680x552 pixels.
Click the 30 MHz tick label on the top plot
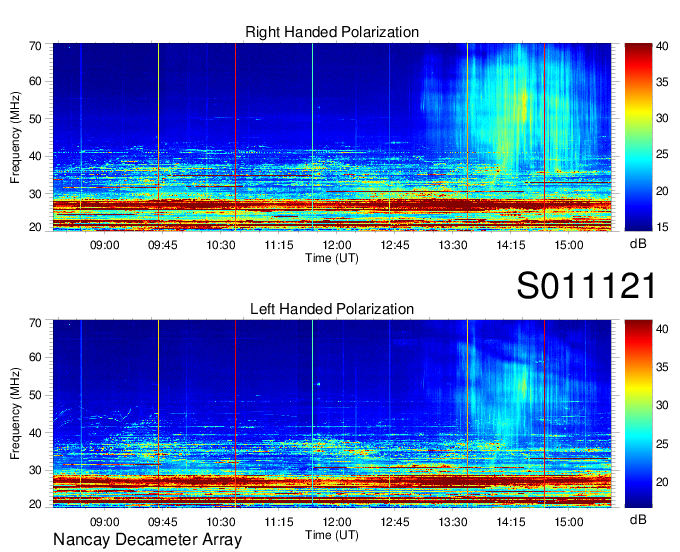point(35,194)
